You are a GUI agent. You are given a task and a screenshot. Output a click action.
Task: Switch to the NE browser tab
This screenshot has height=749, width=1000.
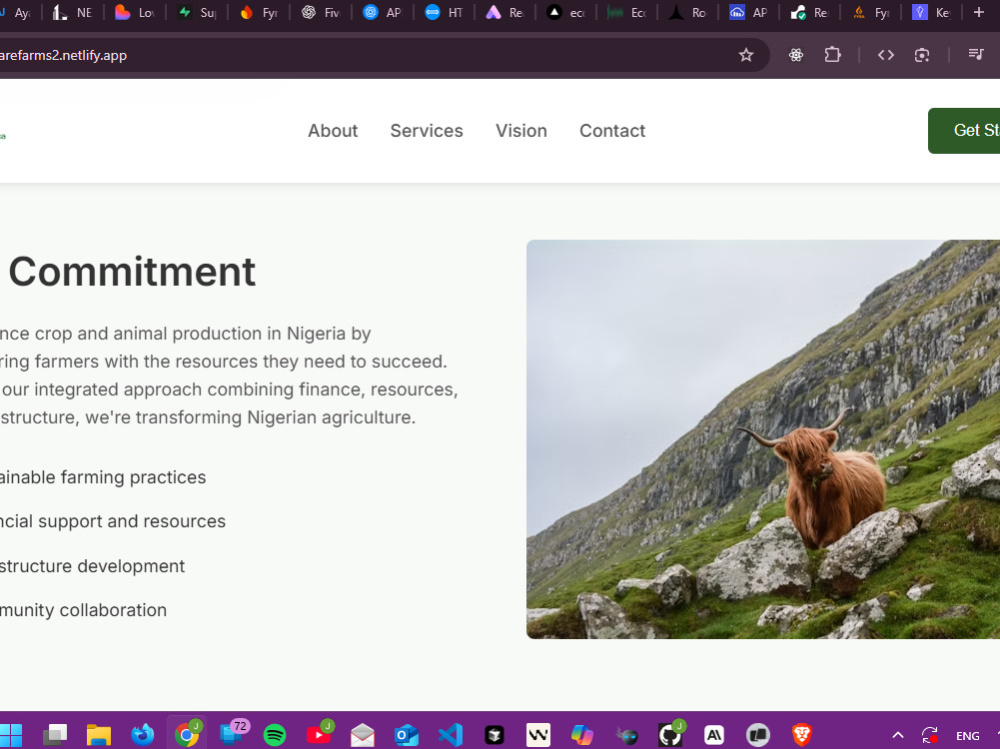[x=71, y=12]
